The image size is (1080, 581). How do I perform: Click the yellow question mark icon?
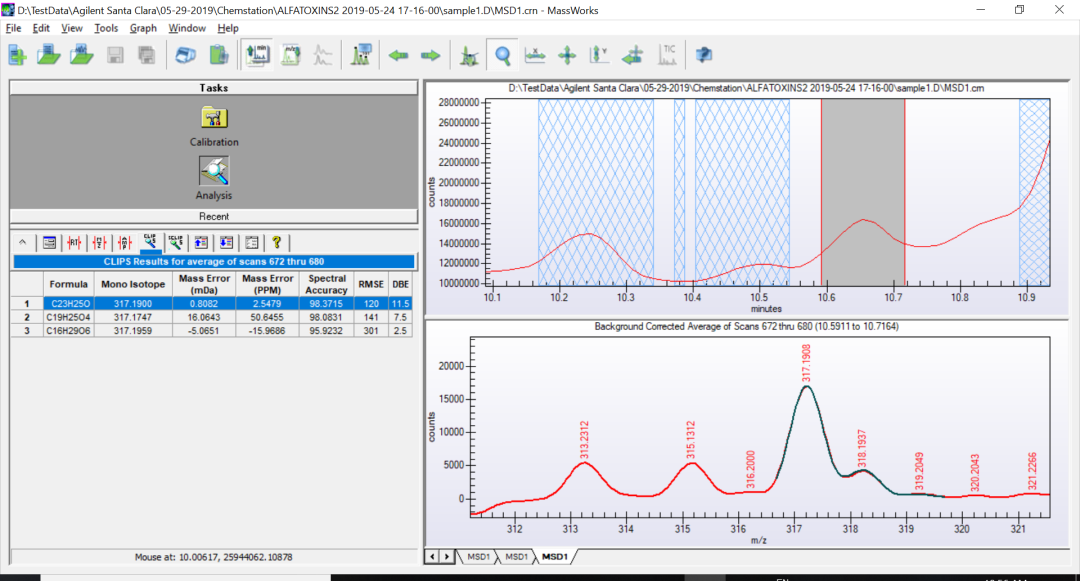point(277,242)
